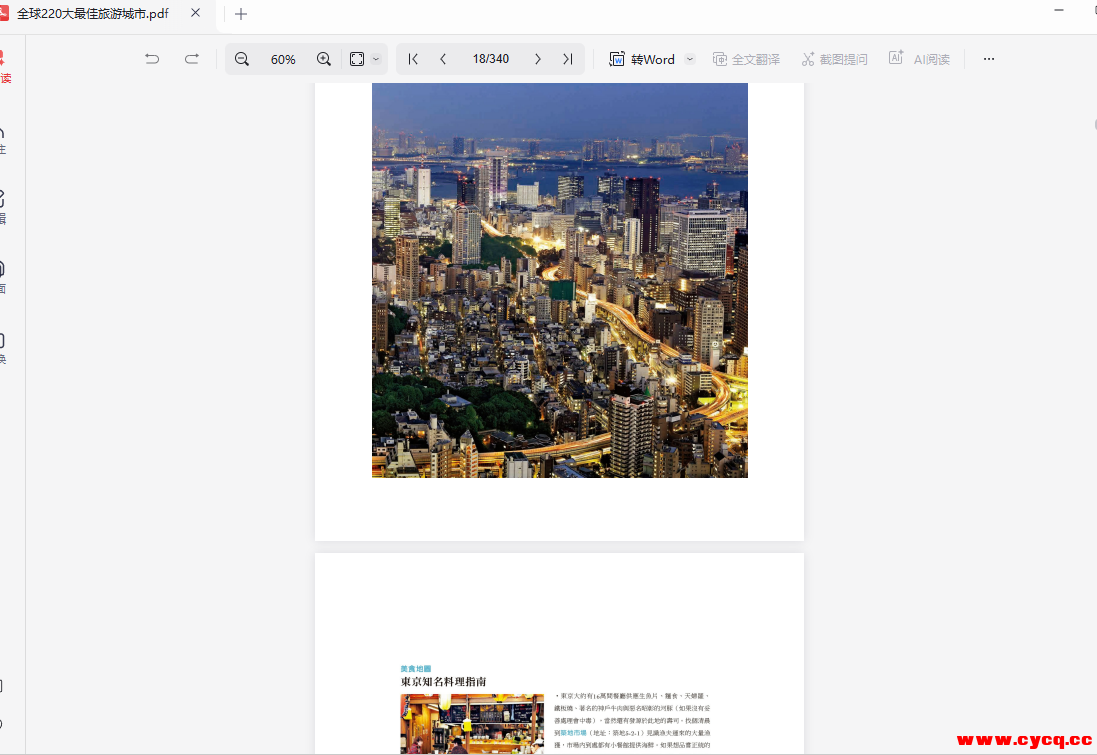
Task: Go to the previous page icon
Action: 442,59
